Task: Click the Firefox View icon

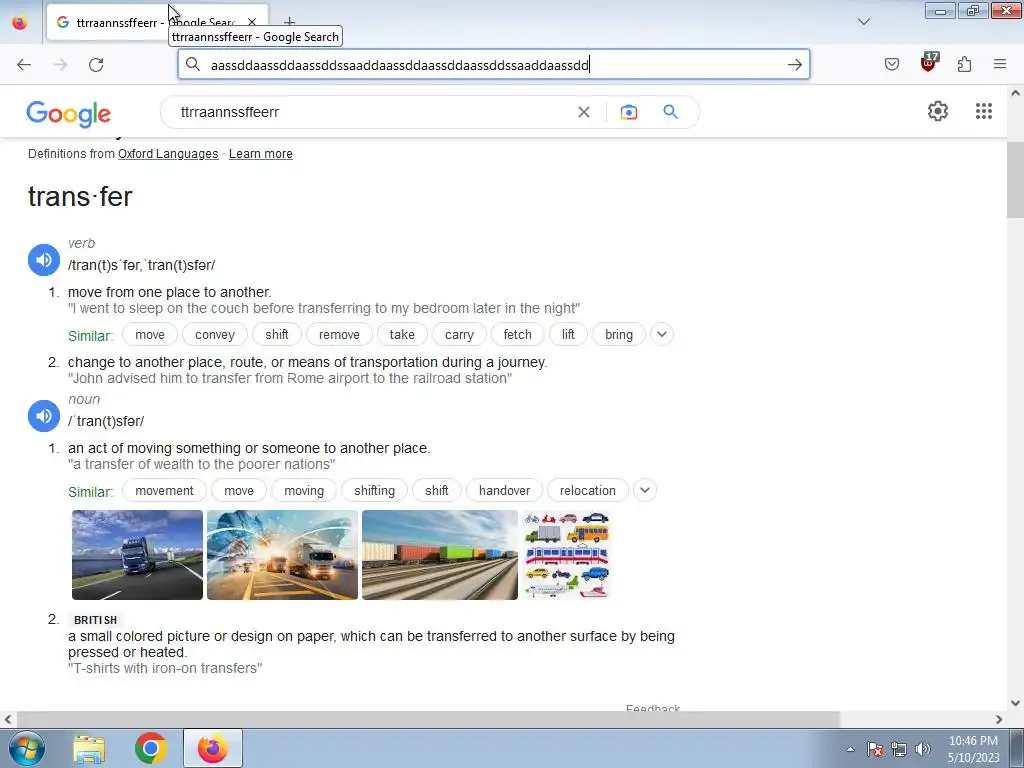Action: coord(20,22)
